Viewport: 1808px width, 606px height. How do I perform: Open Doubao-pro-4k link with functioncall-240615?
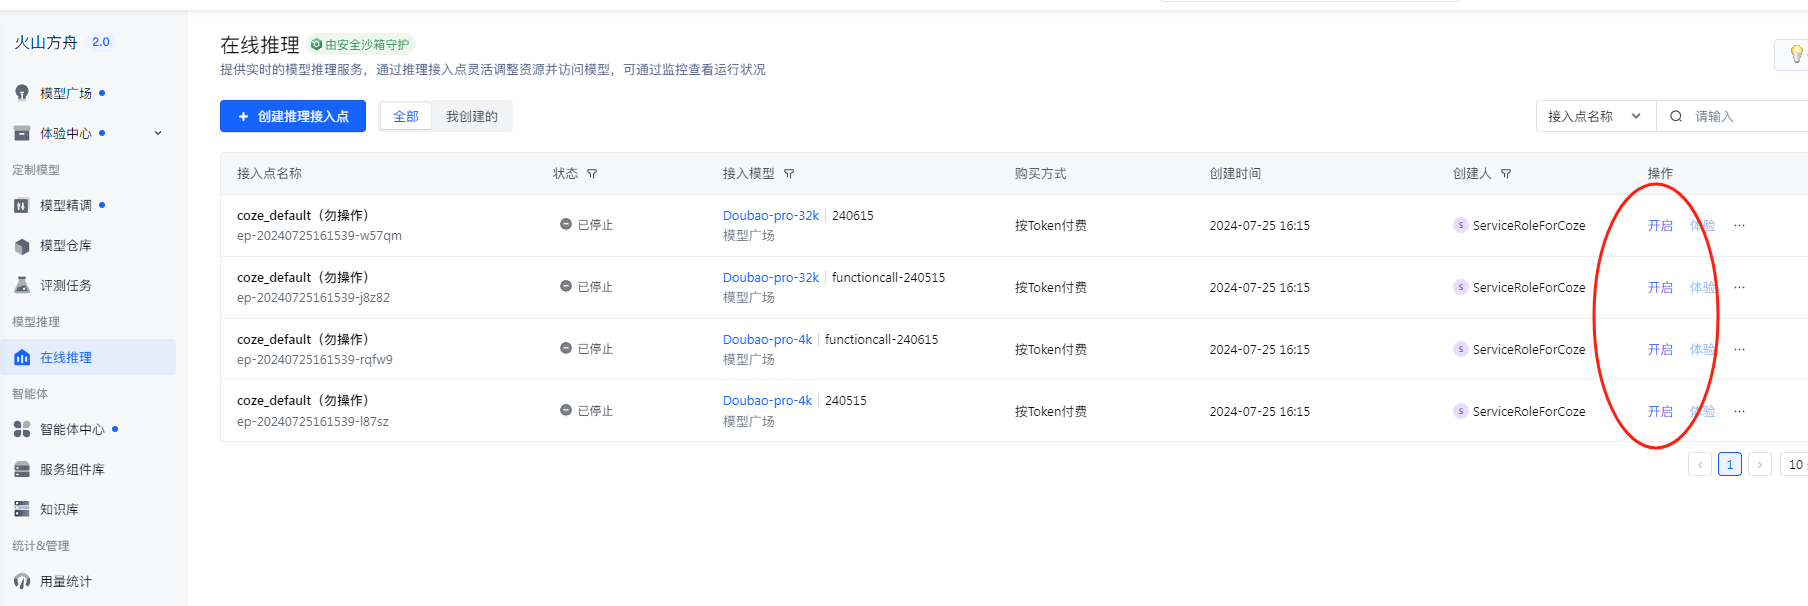click(767, 339)
